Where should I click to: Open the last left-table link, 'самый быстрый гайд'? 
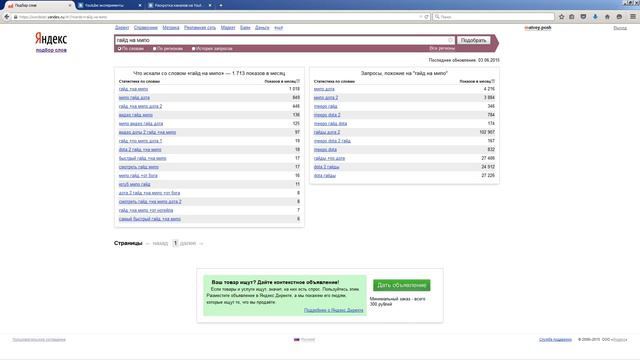pos(150,219)
